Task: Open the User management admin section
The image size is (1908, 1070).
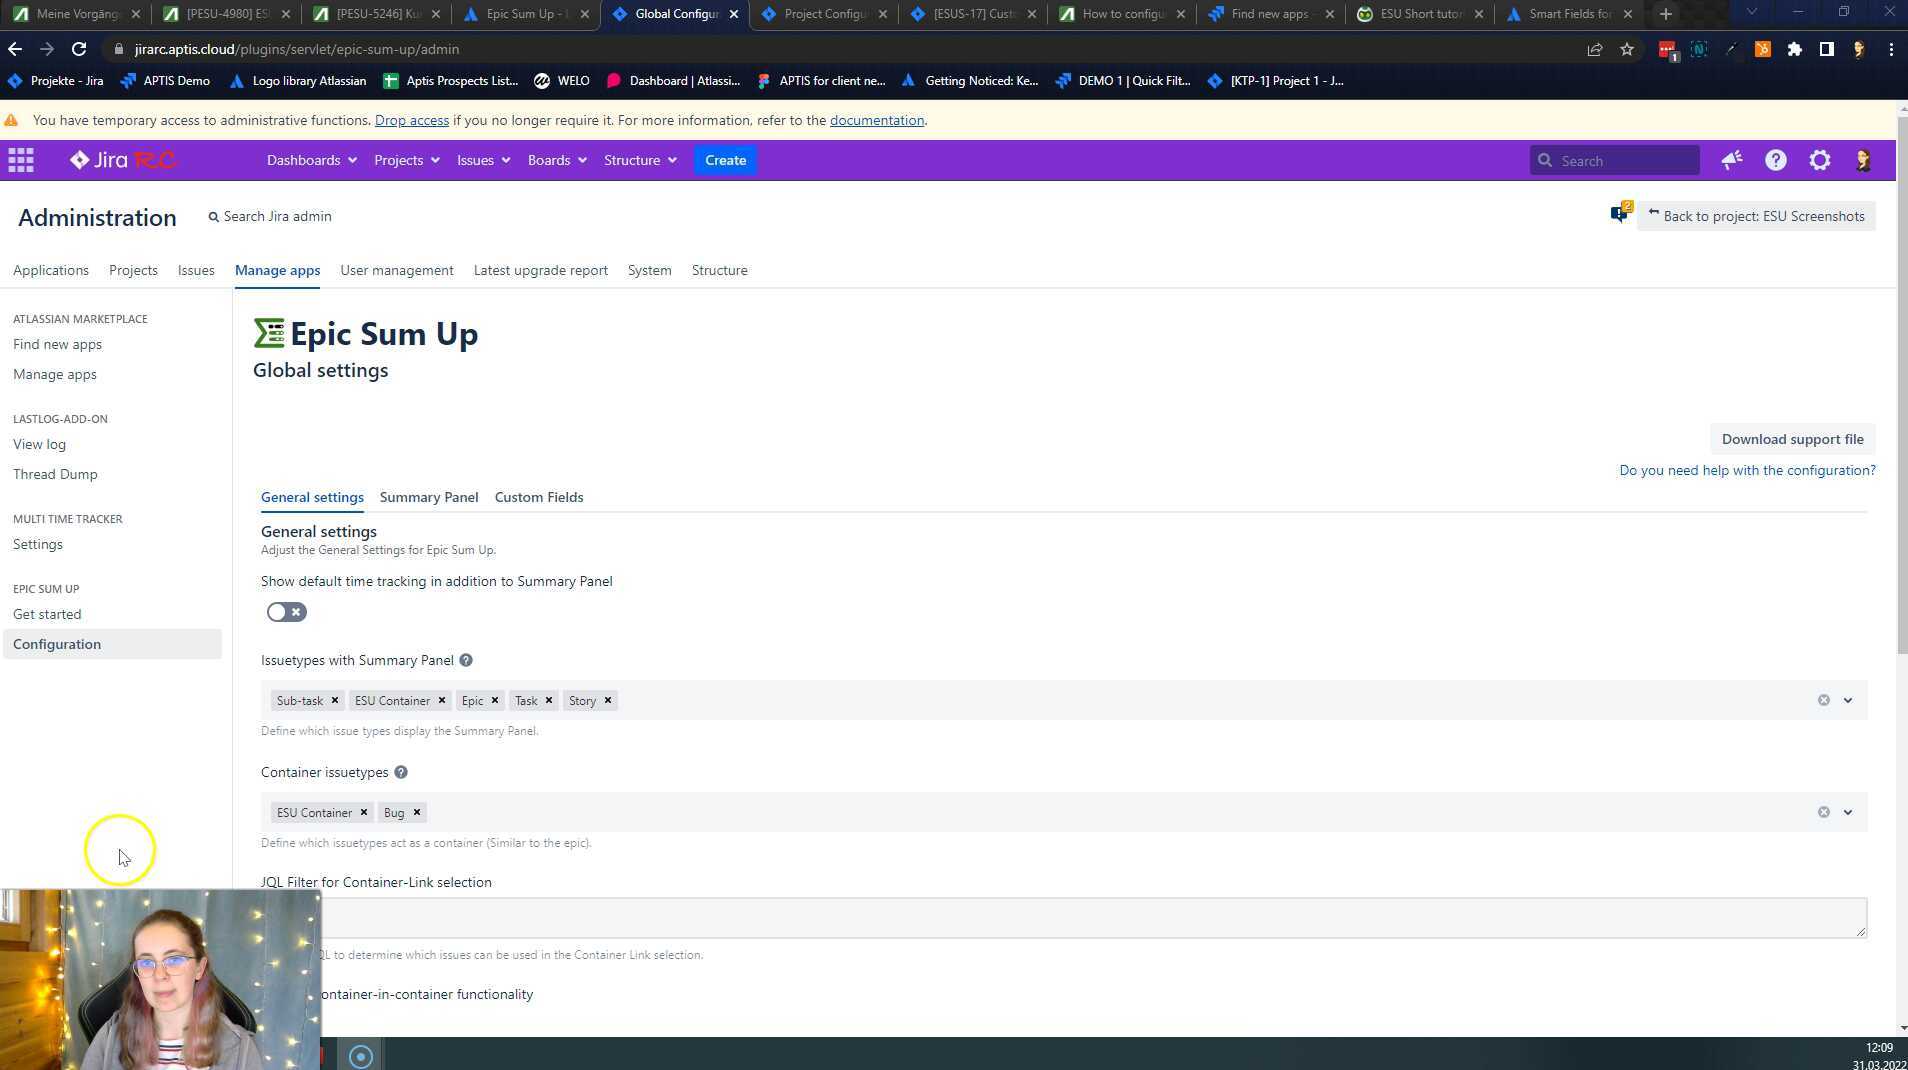Action: pos(396,270)
